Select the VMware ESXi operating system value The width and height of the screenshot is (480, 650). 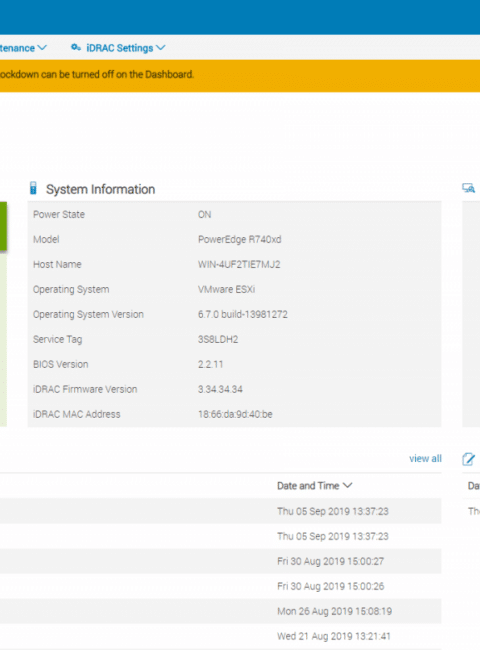click(226, 289)
